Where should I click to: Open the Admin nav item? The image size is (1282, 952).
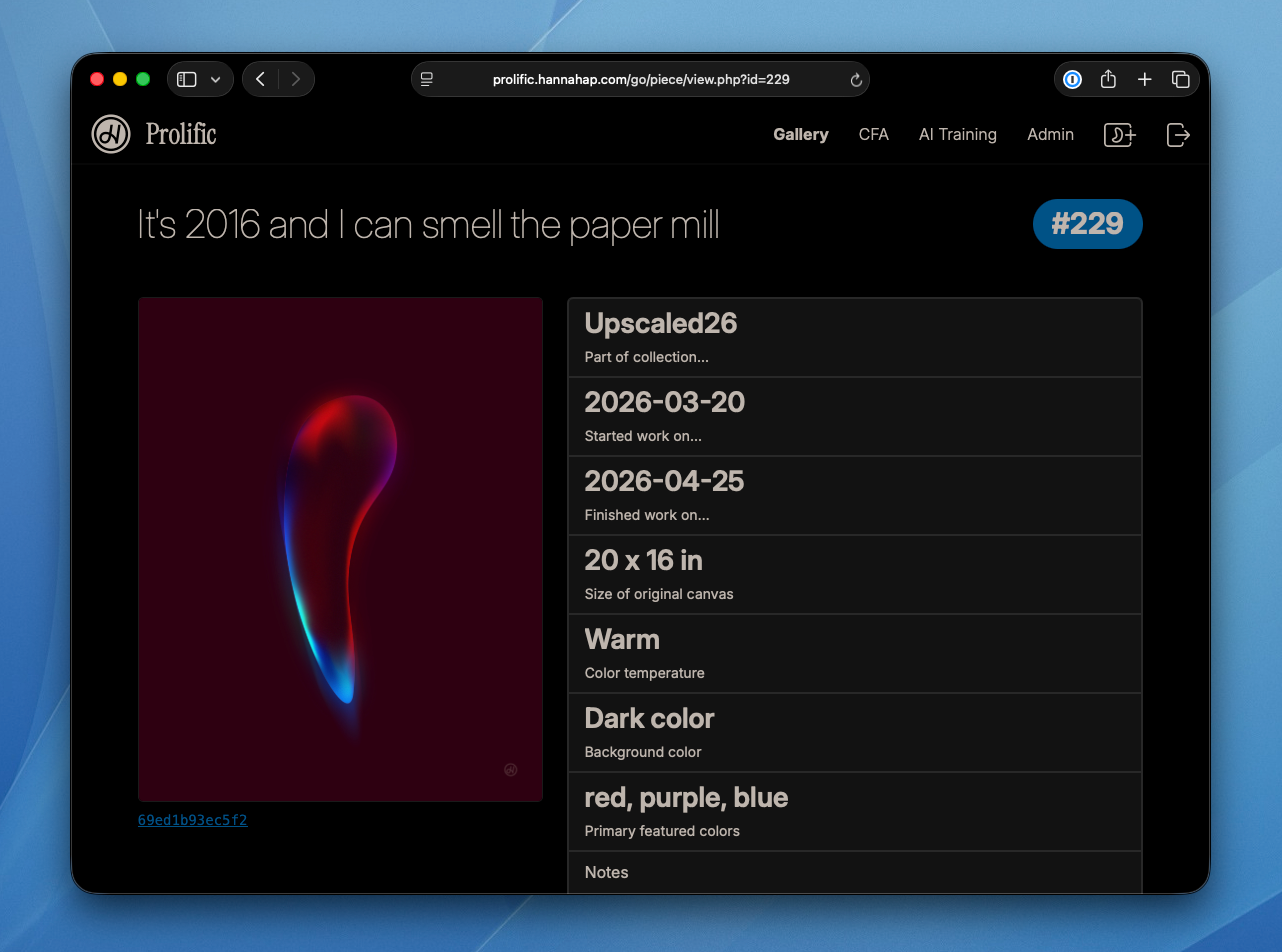point(1050,134)
